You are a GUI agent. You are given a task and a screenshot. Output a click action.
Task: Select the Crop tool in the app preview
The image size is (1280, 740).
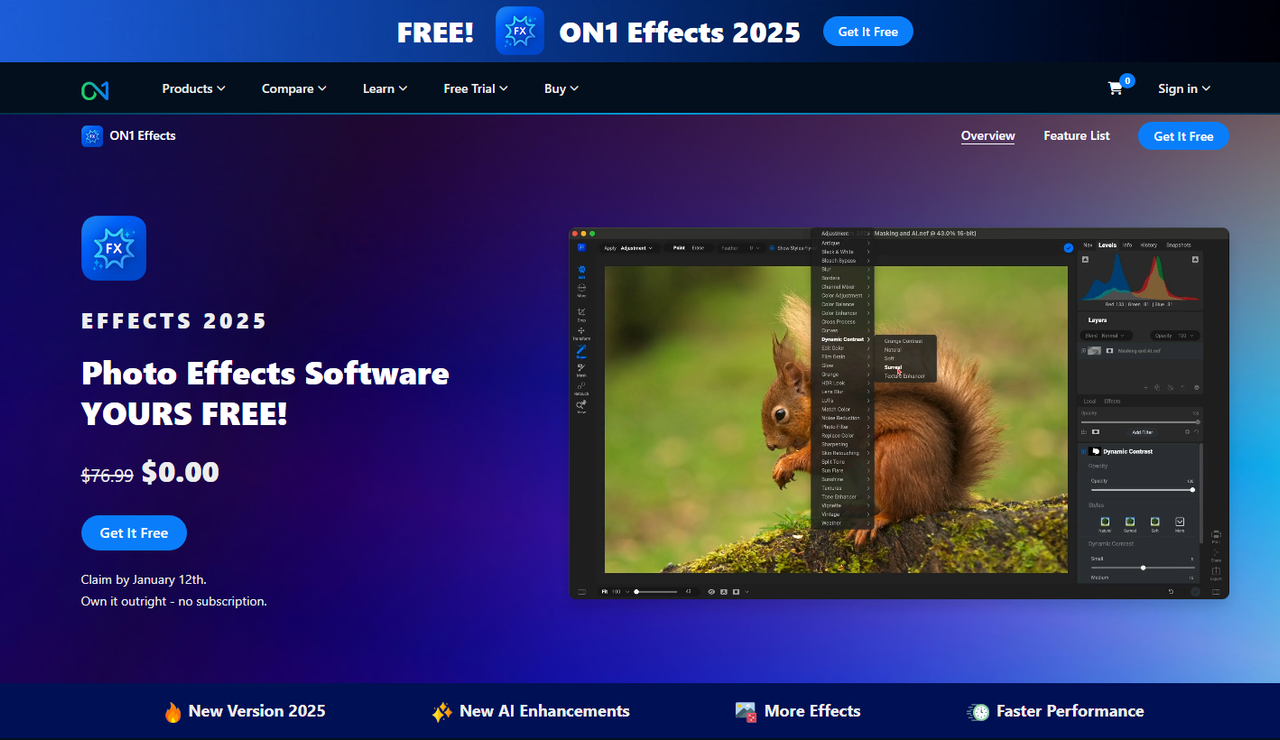[x=581, y=315]
